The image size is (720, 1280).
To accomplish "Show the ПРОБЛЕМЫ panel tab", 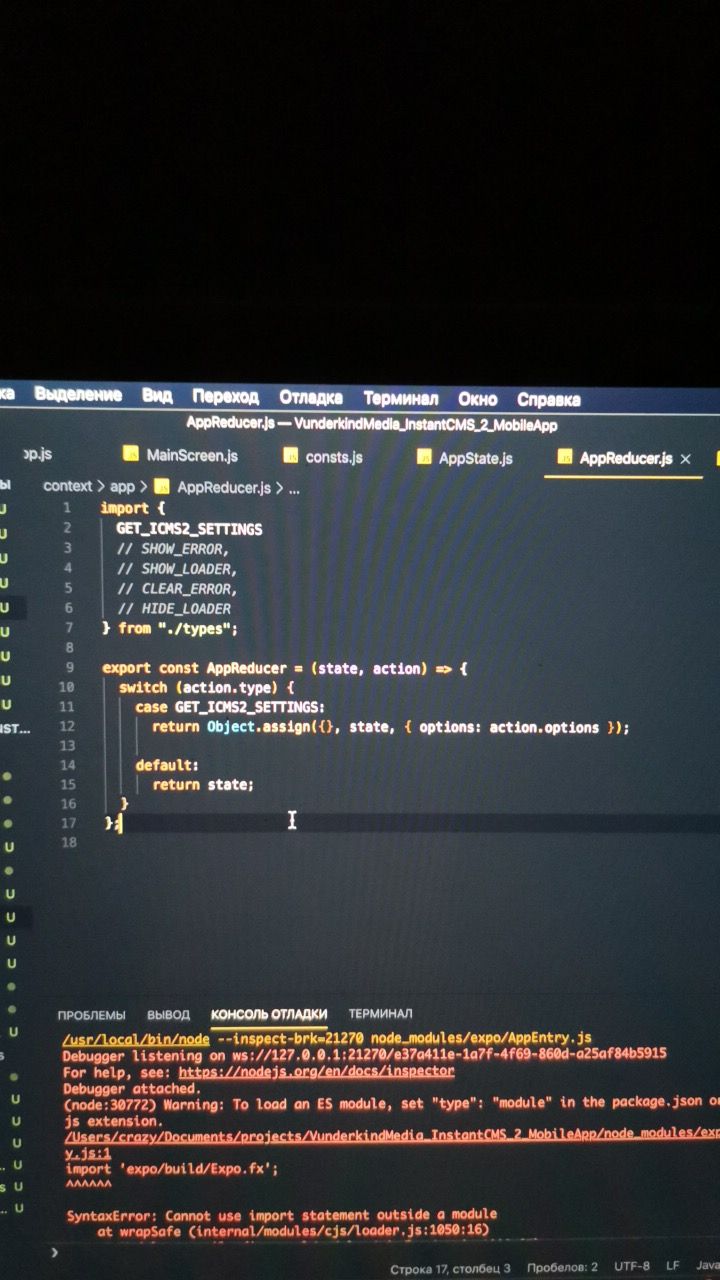I will [x=92, y=1015].
